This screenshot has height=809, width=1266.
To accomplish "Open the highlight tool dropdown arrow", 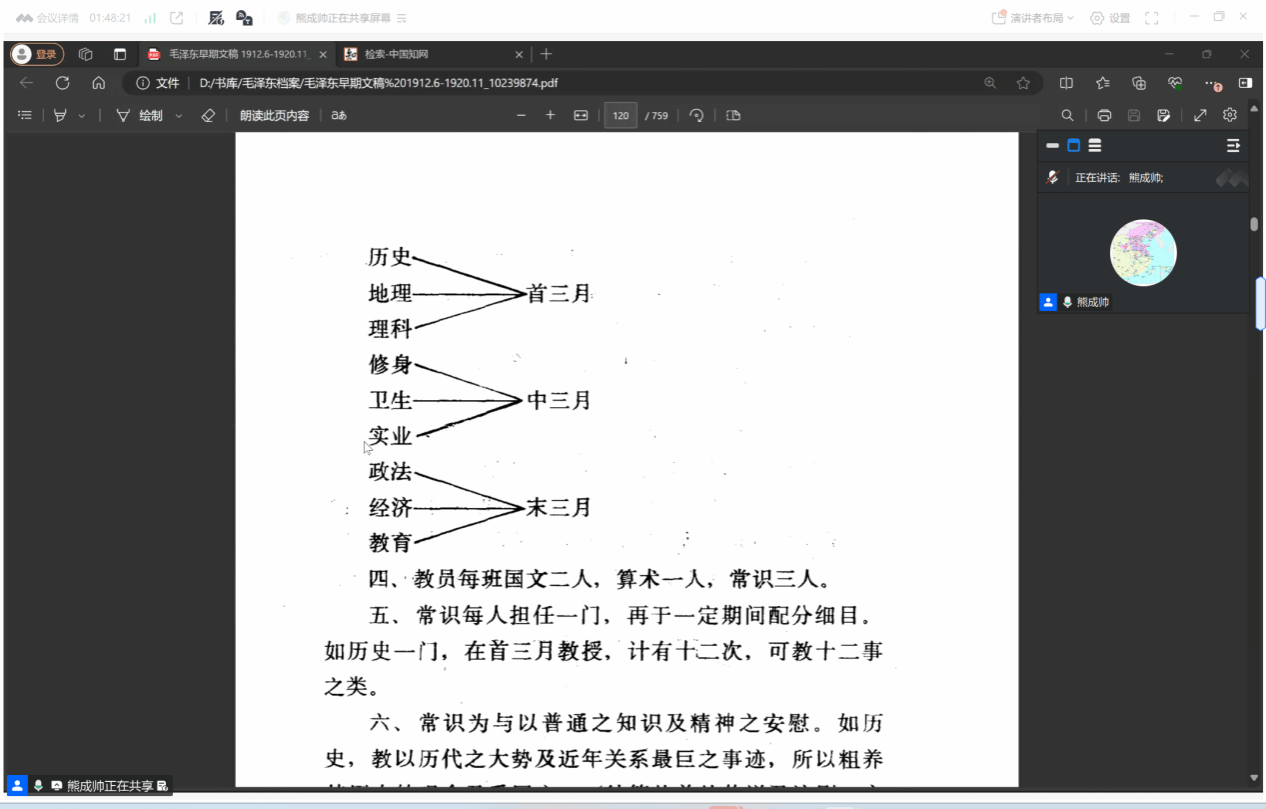I will pyautogui.click(x=82, y=116).
